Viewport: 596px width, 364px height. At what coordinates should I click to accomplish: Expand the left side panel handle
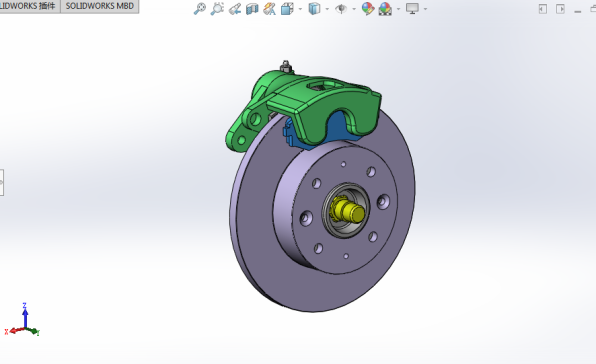click(x=2, y=182)
